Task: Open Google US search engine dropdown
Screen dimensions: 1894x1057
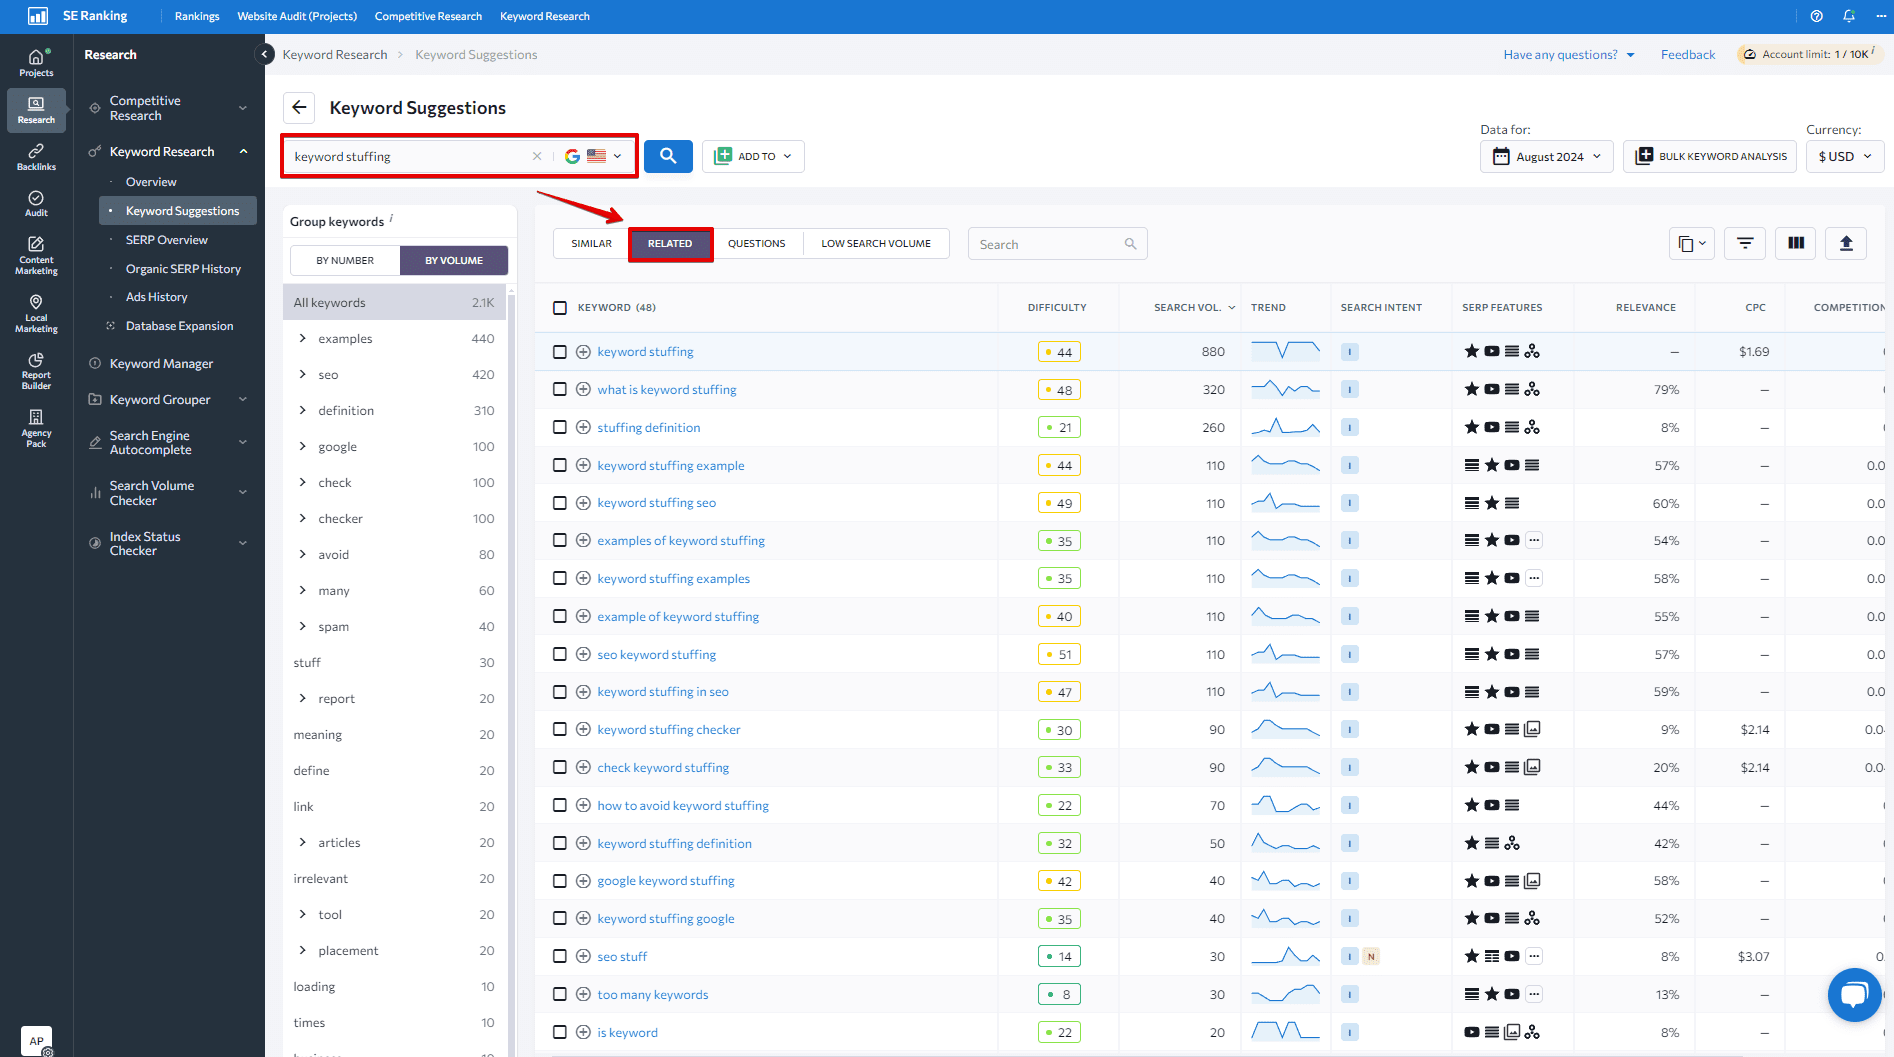Action: 593,156
